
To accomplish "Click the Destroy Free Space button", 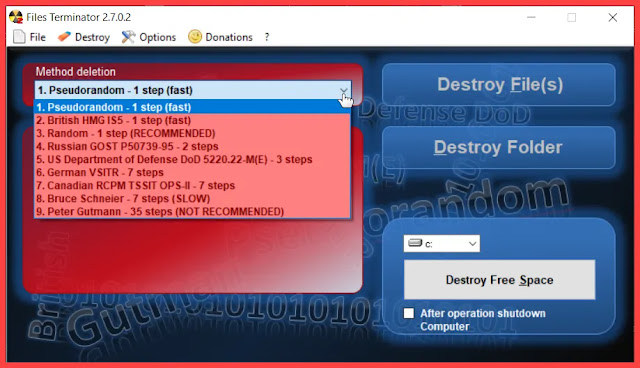I will [x=500, y=280].
